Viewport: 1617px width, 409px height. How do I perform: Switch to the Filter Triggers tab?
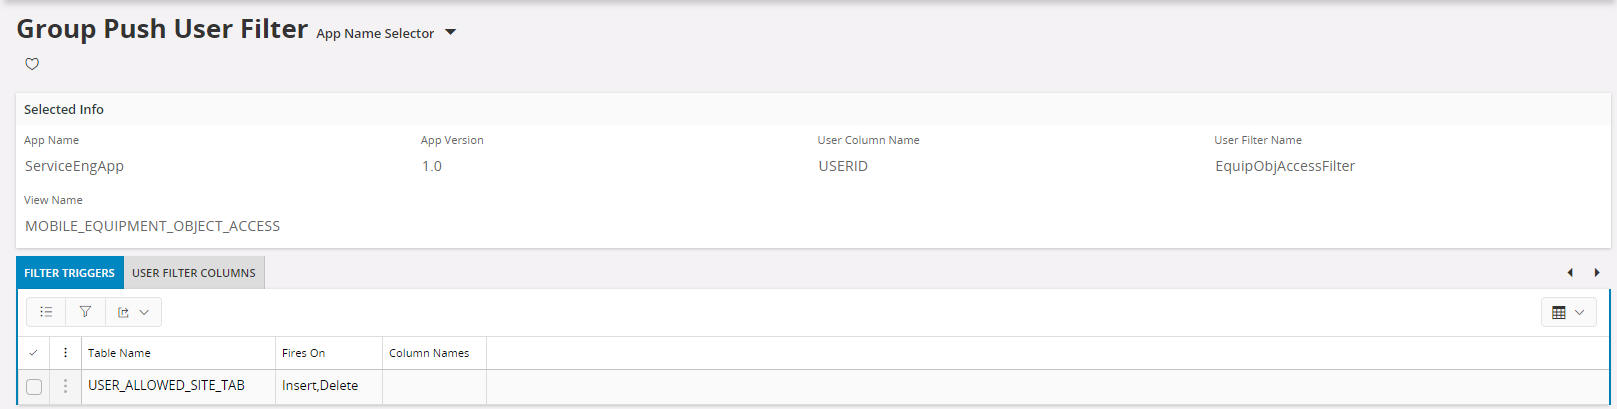coord(69,273)
